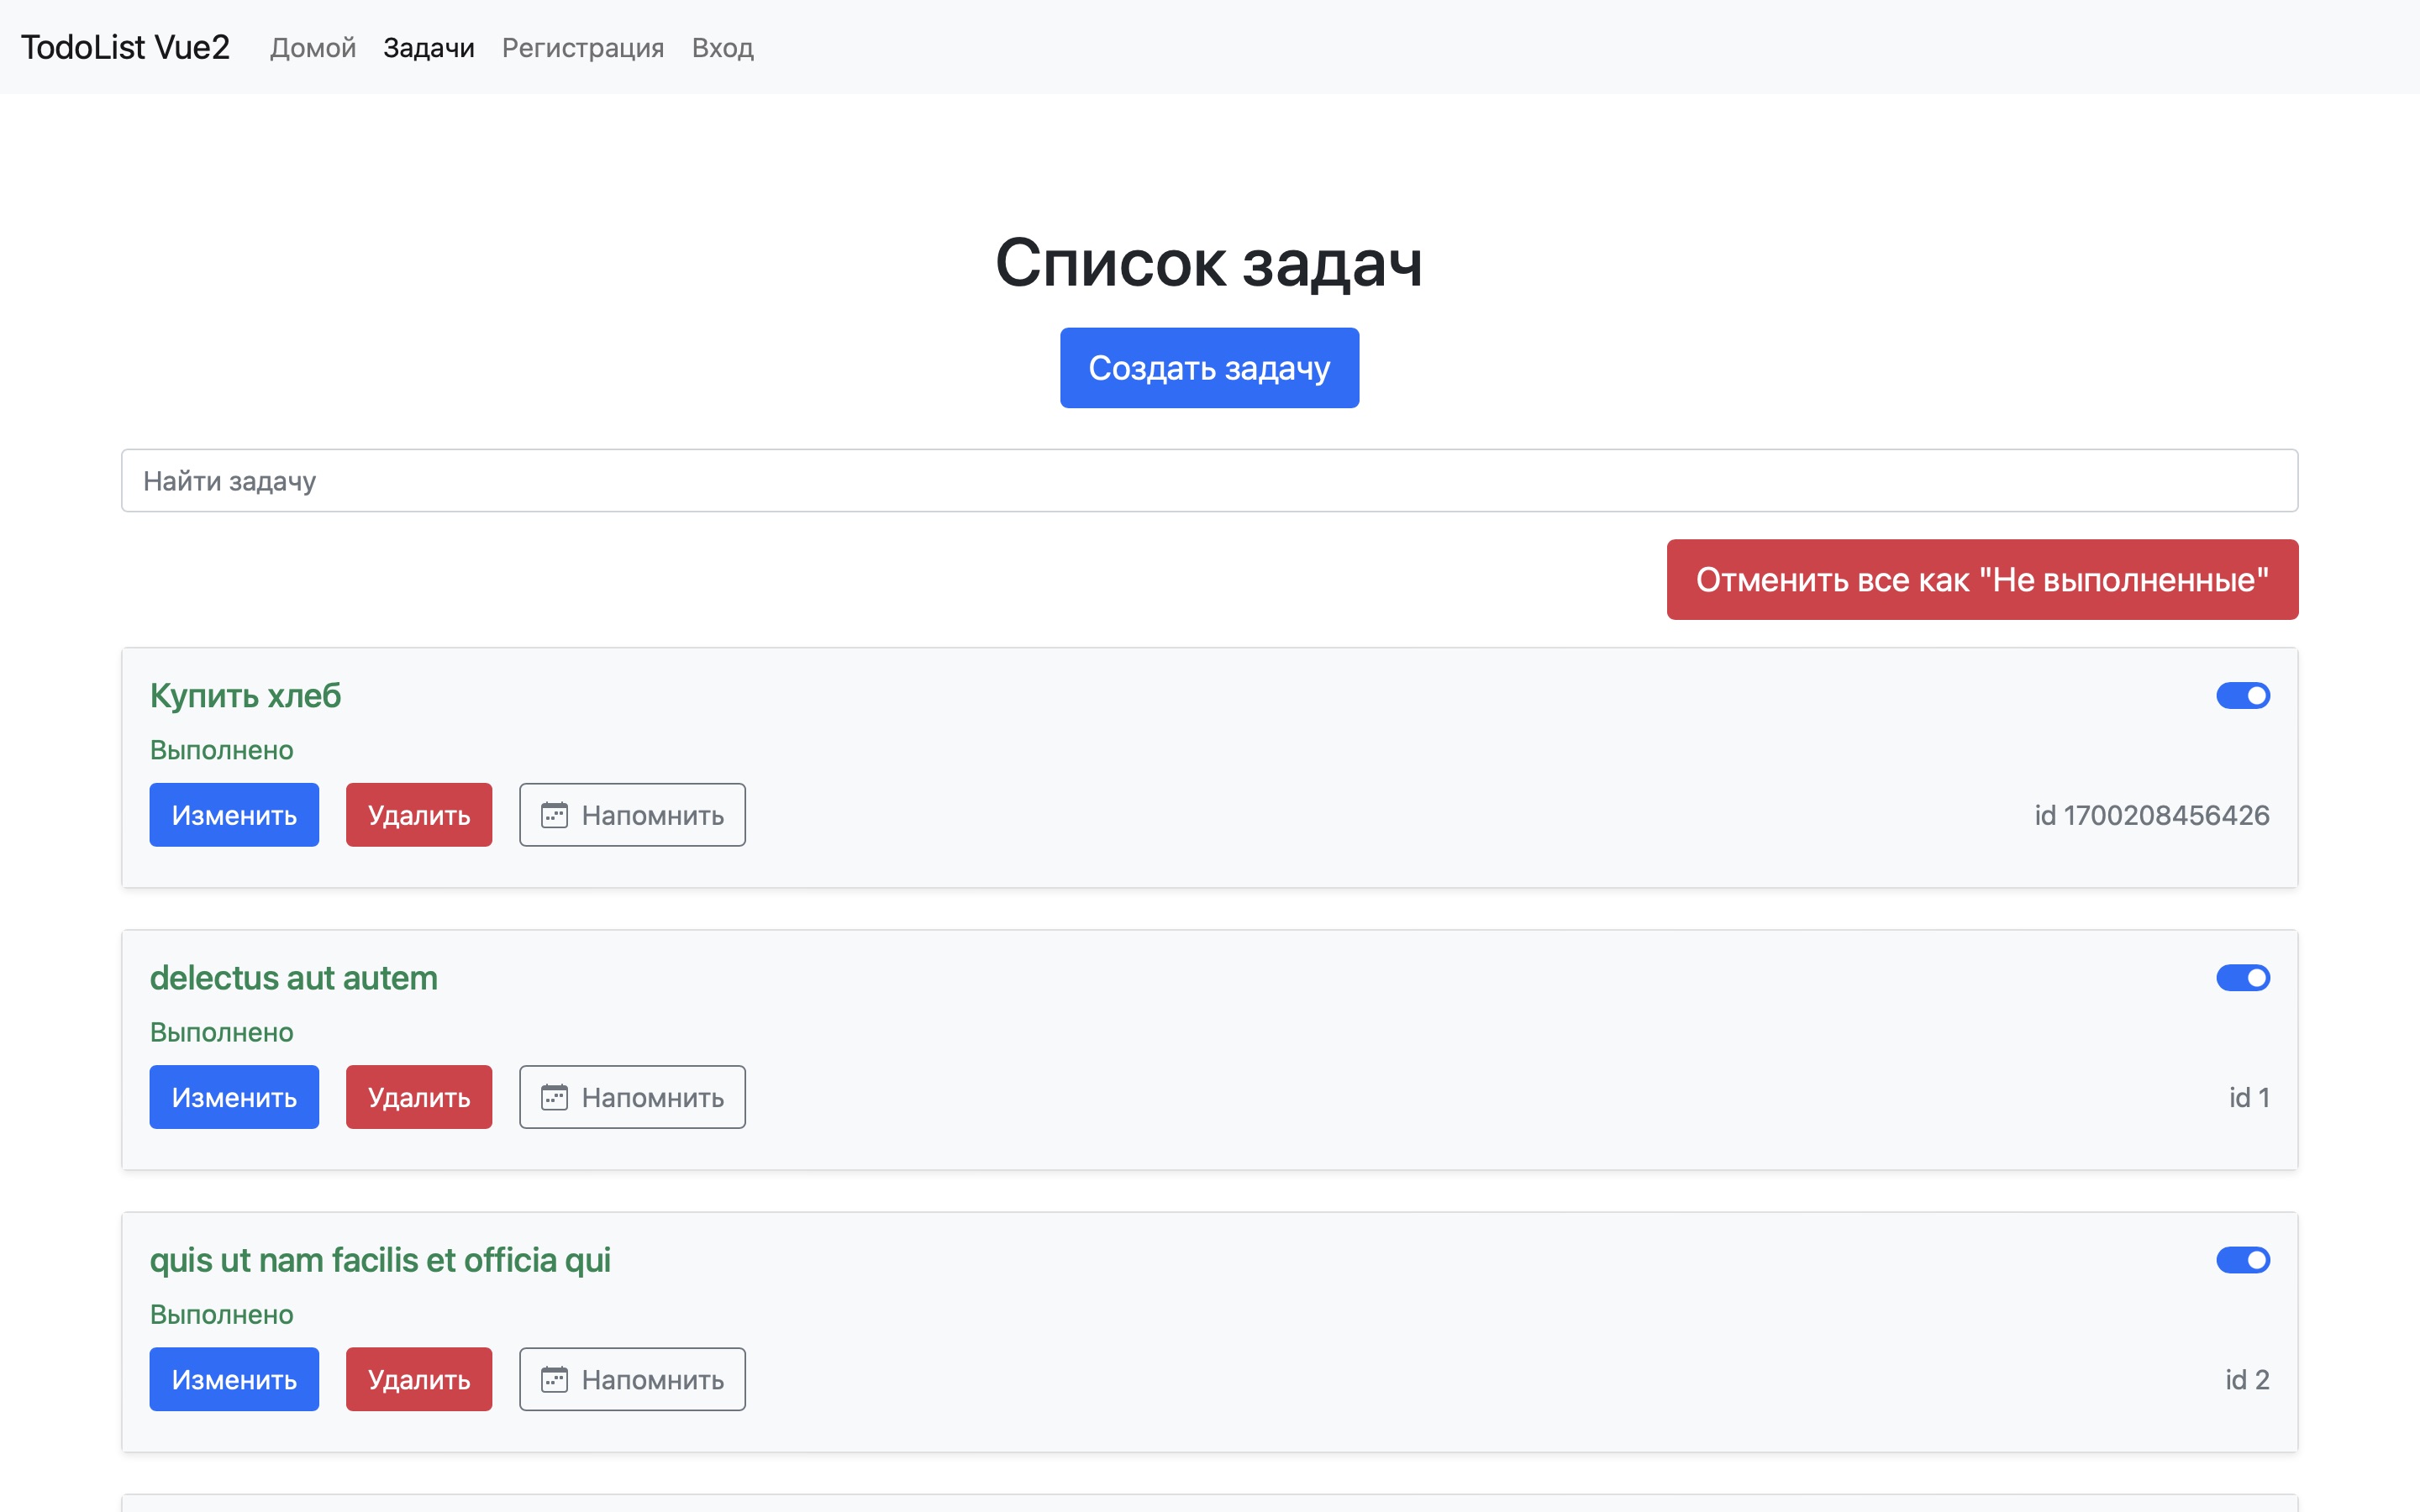The height and width of the screenshot is (1512, 2420).
Task: Open the TodoList Vue2 brand link
Action: tap(125, 47)
